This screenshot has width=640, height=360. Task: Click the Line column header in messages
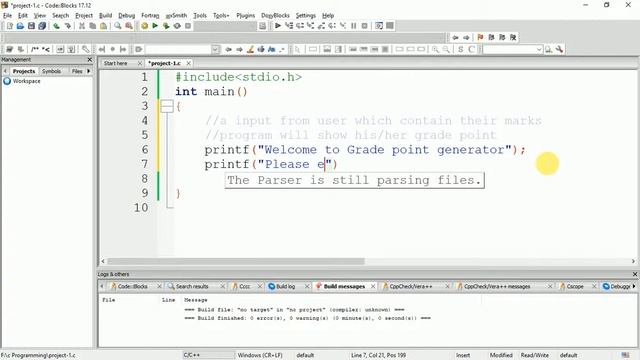168,300
